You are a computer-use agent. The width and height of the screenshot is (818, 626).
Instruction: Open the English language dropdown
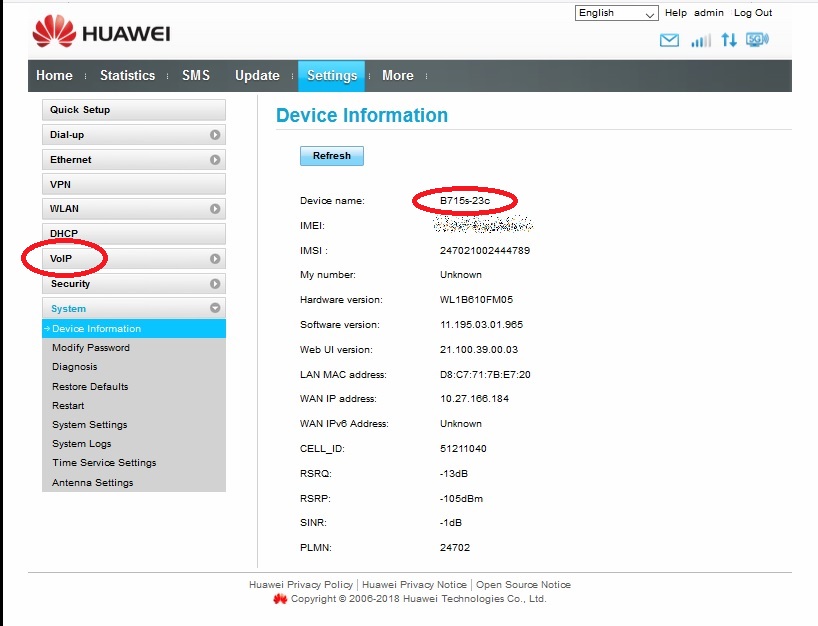coord(616,13)
